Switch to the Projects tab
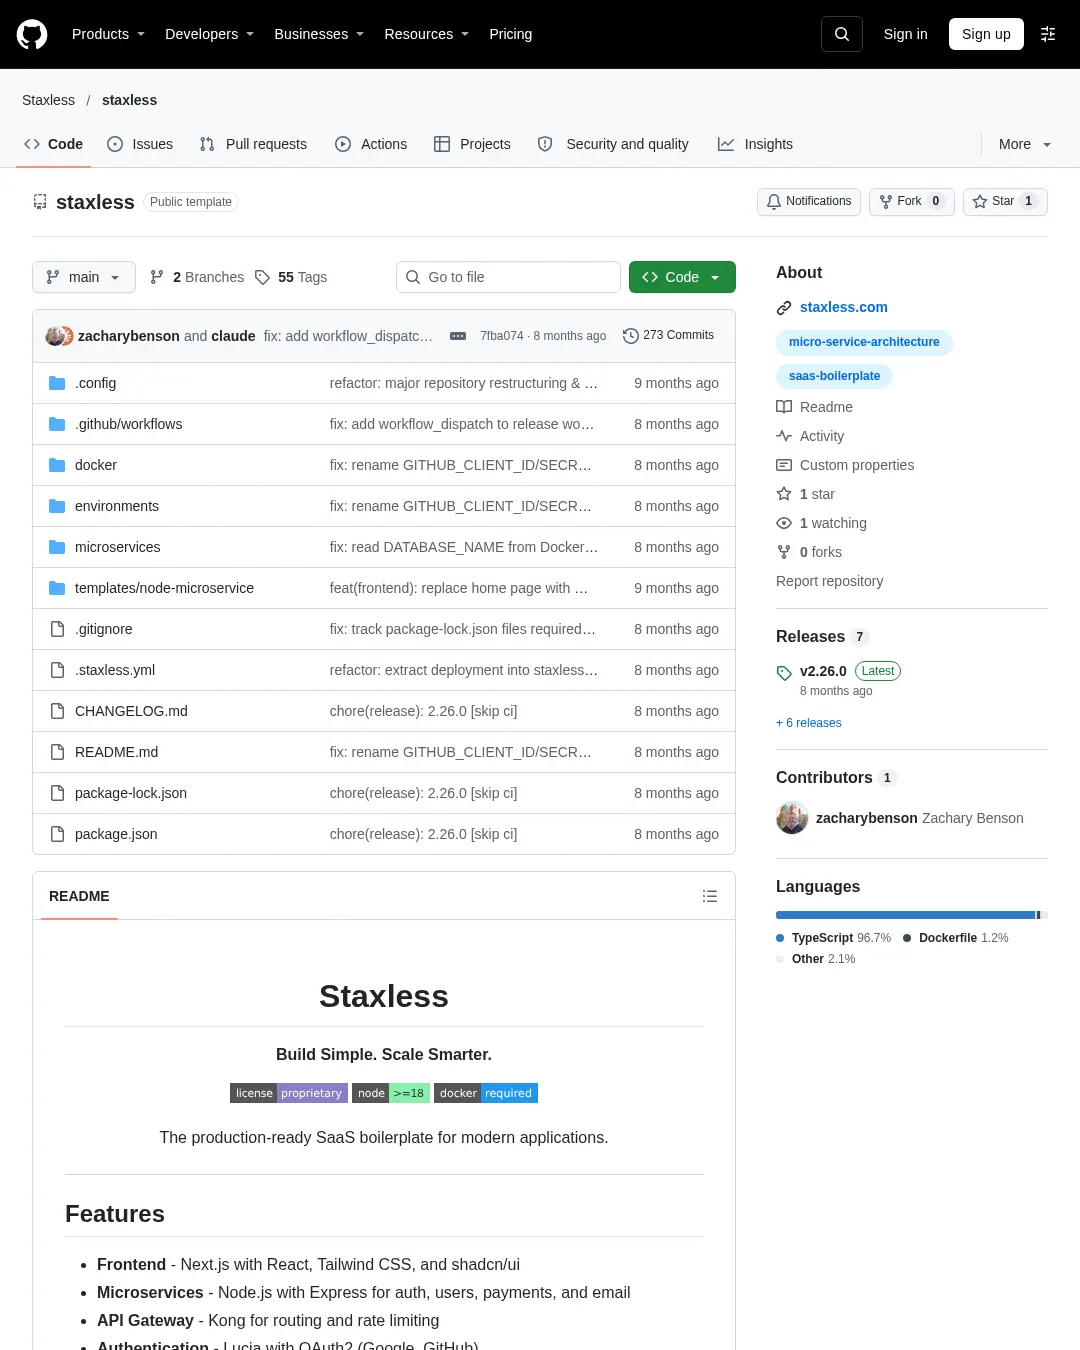 tap(472, 144)
